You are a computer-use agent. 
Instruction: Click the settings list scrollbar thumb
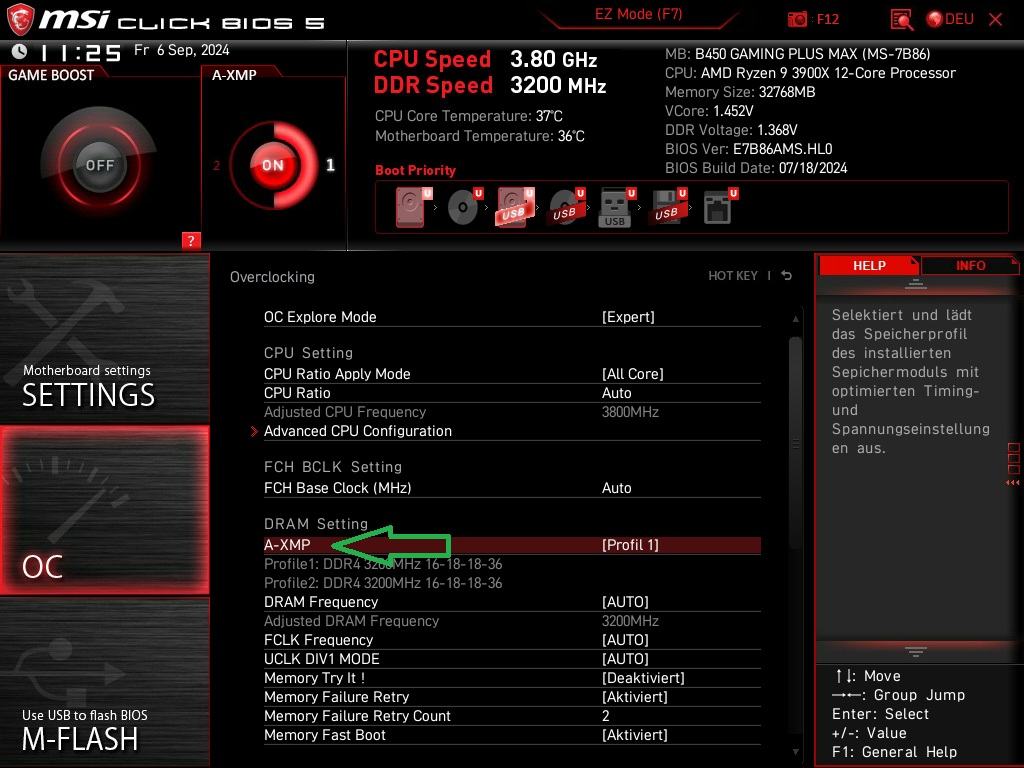tap(795, 444)
